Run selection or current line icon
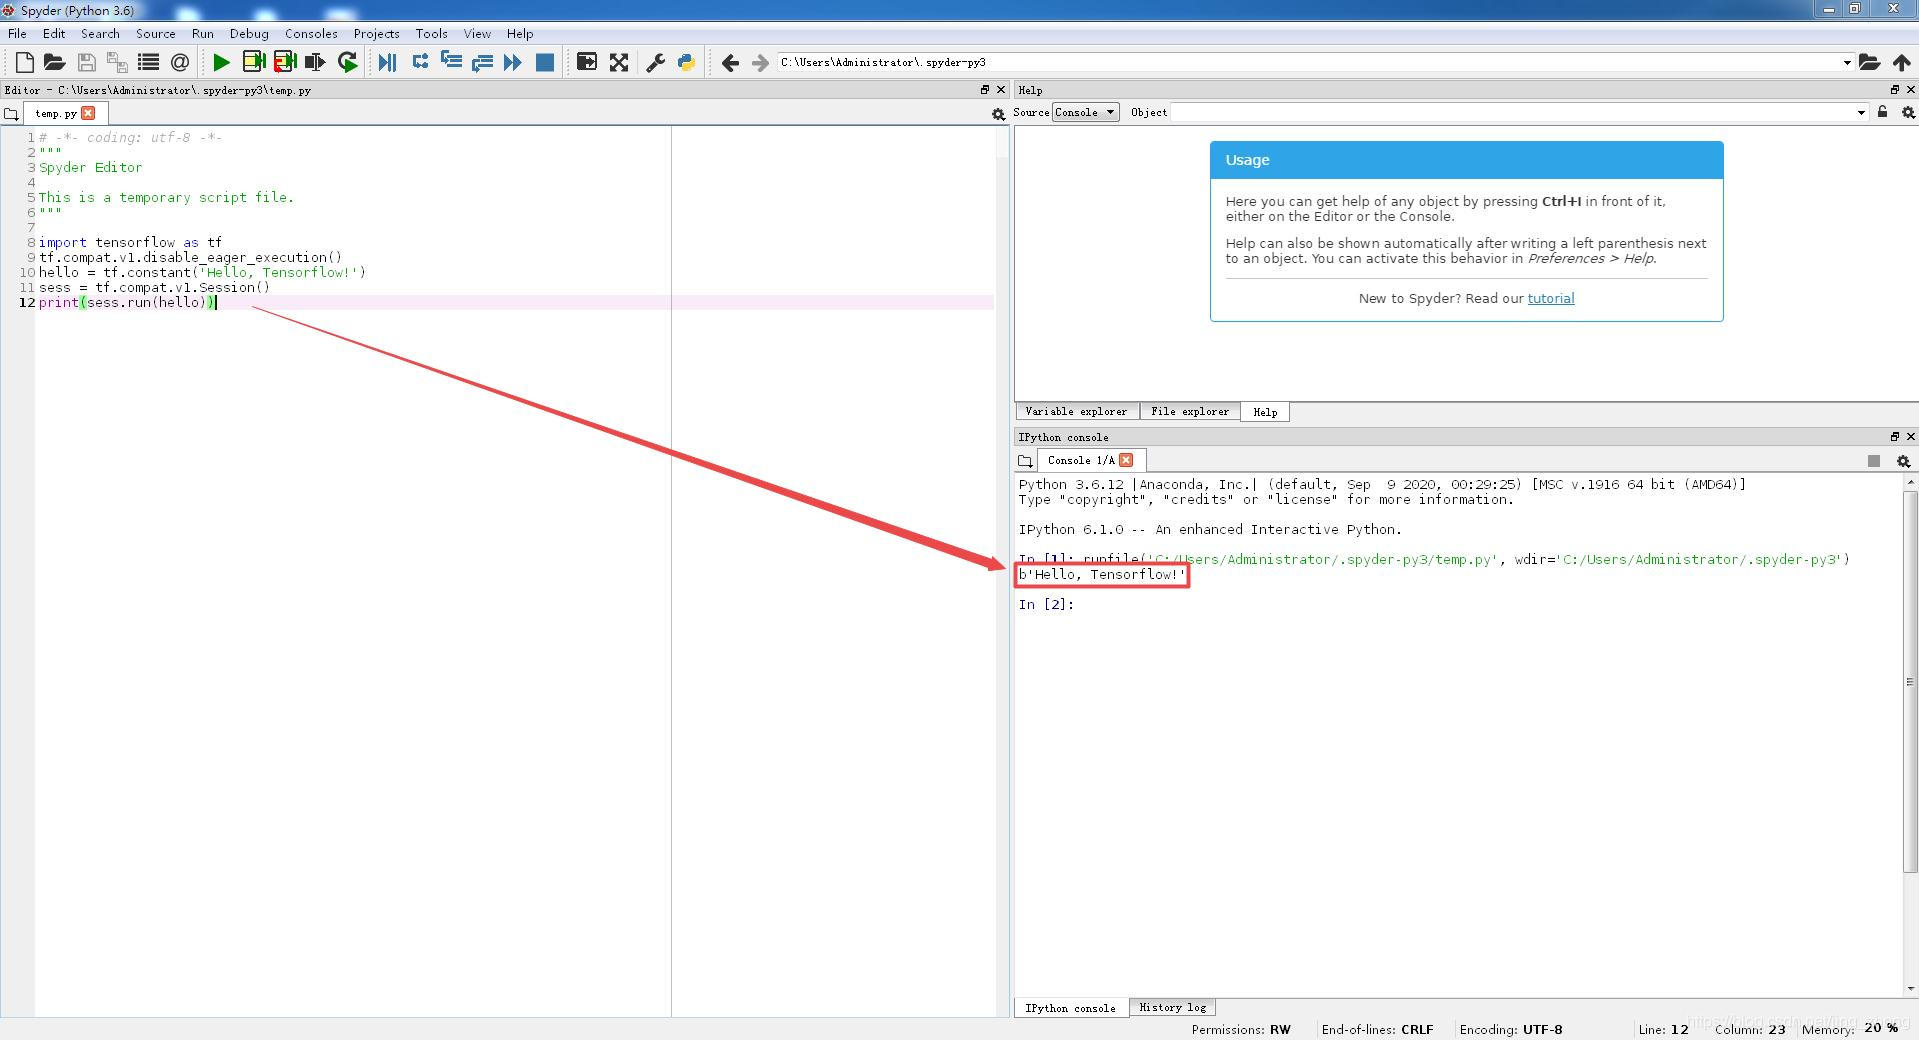Screen dimensions: 1919x1040 [x=315, y=62]
